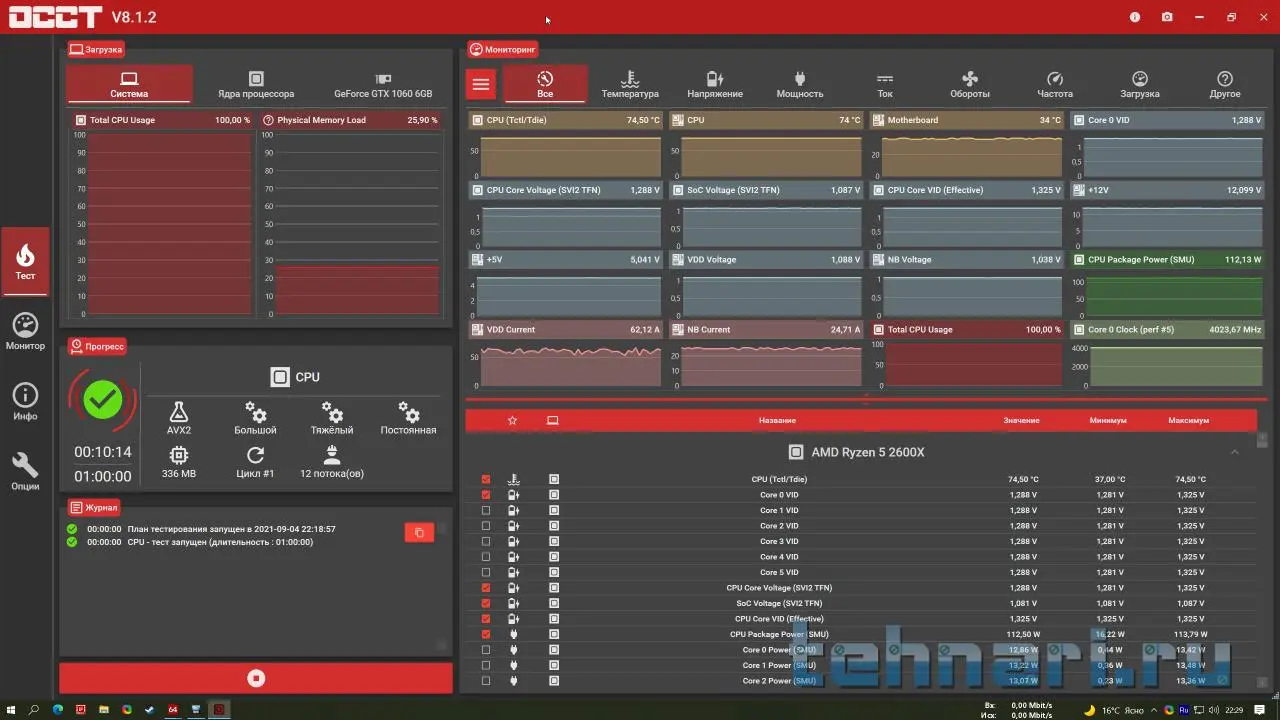
Task: Open the Windows Start menu
Action: pos(11,710)
